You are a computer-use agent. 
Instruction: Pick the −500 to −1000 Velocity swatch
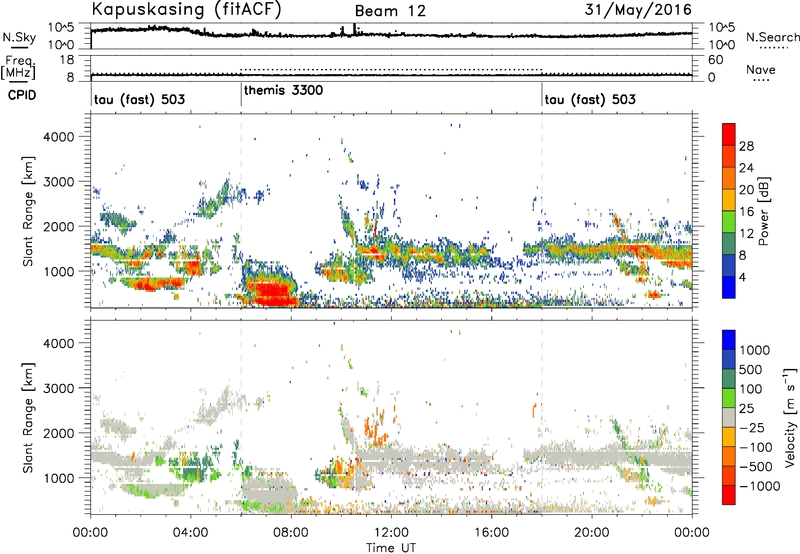[729, 475]
